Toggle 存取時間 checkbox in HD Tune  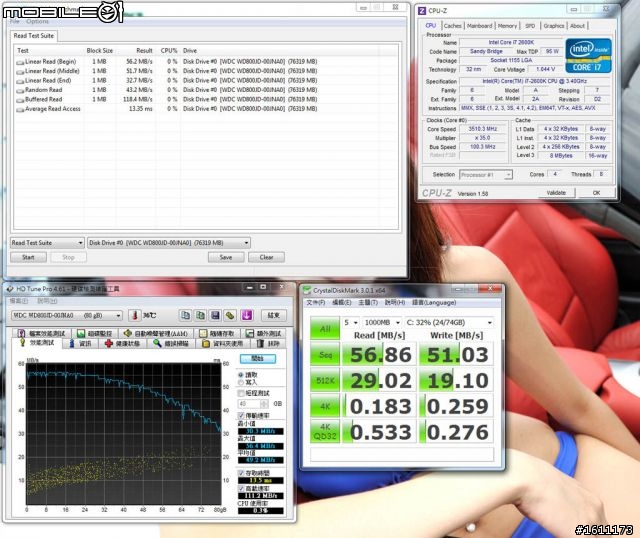coord(241,473)
